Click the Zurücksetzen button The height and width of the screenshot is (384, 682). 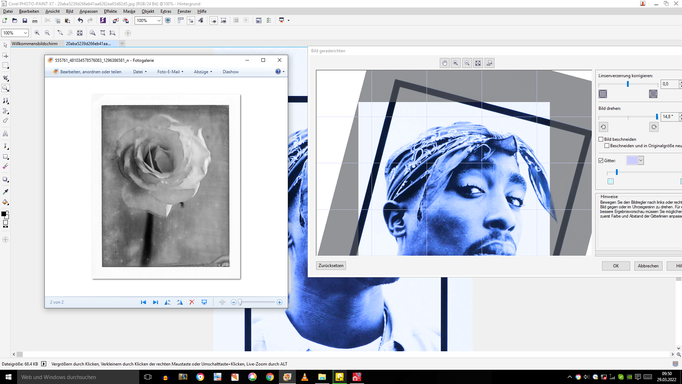tap(331, 265)
